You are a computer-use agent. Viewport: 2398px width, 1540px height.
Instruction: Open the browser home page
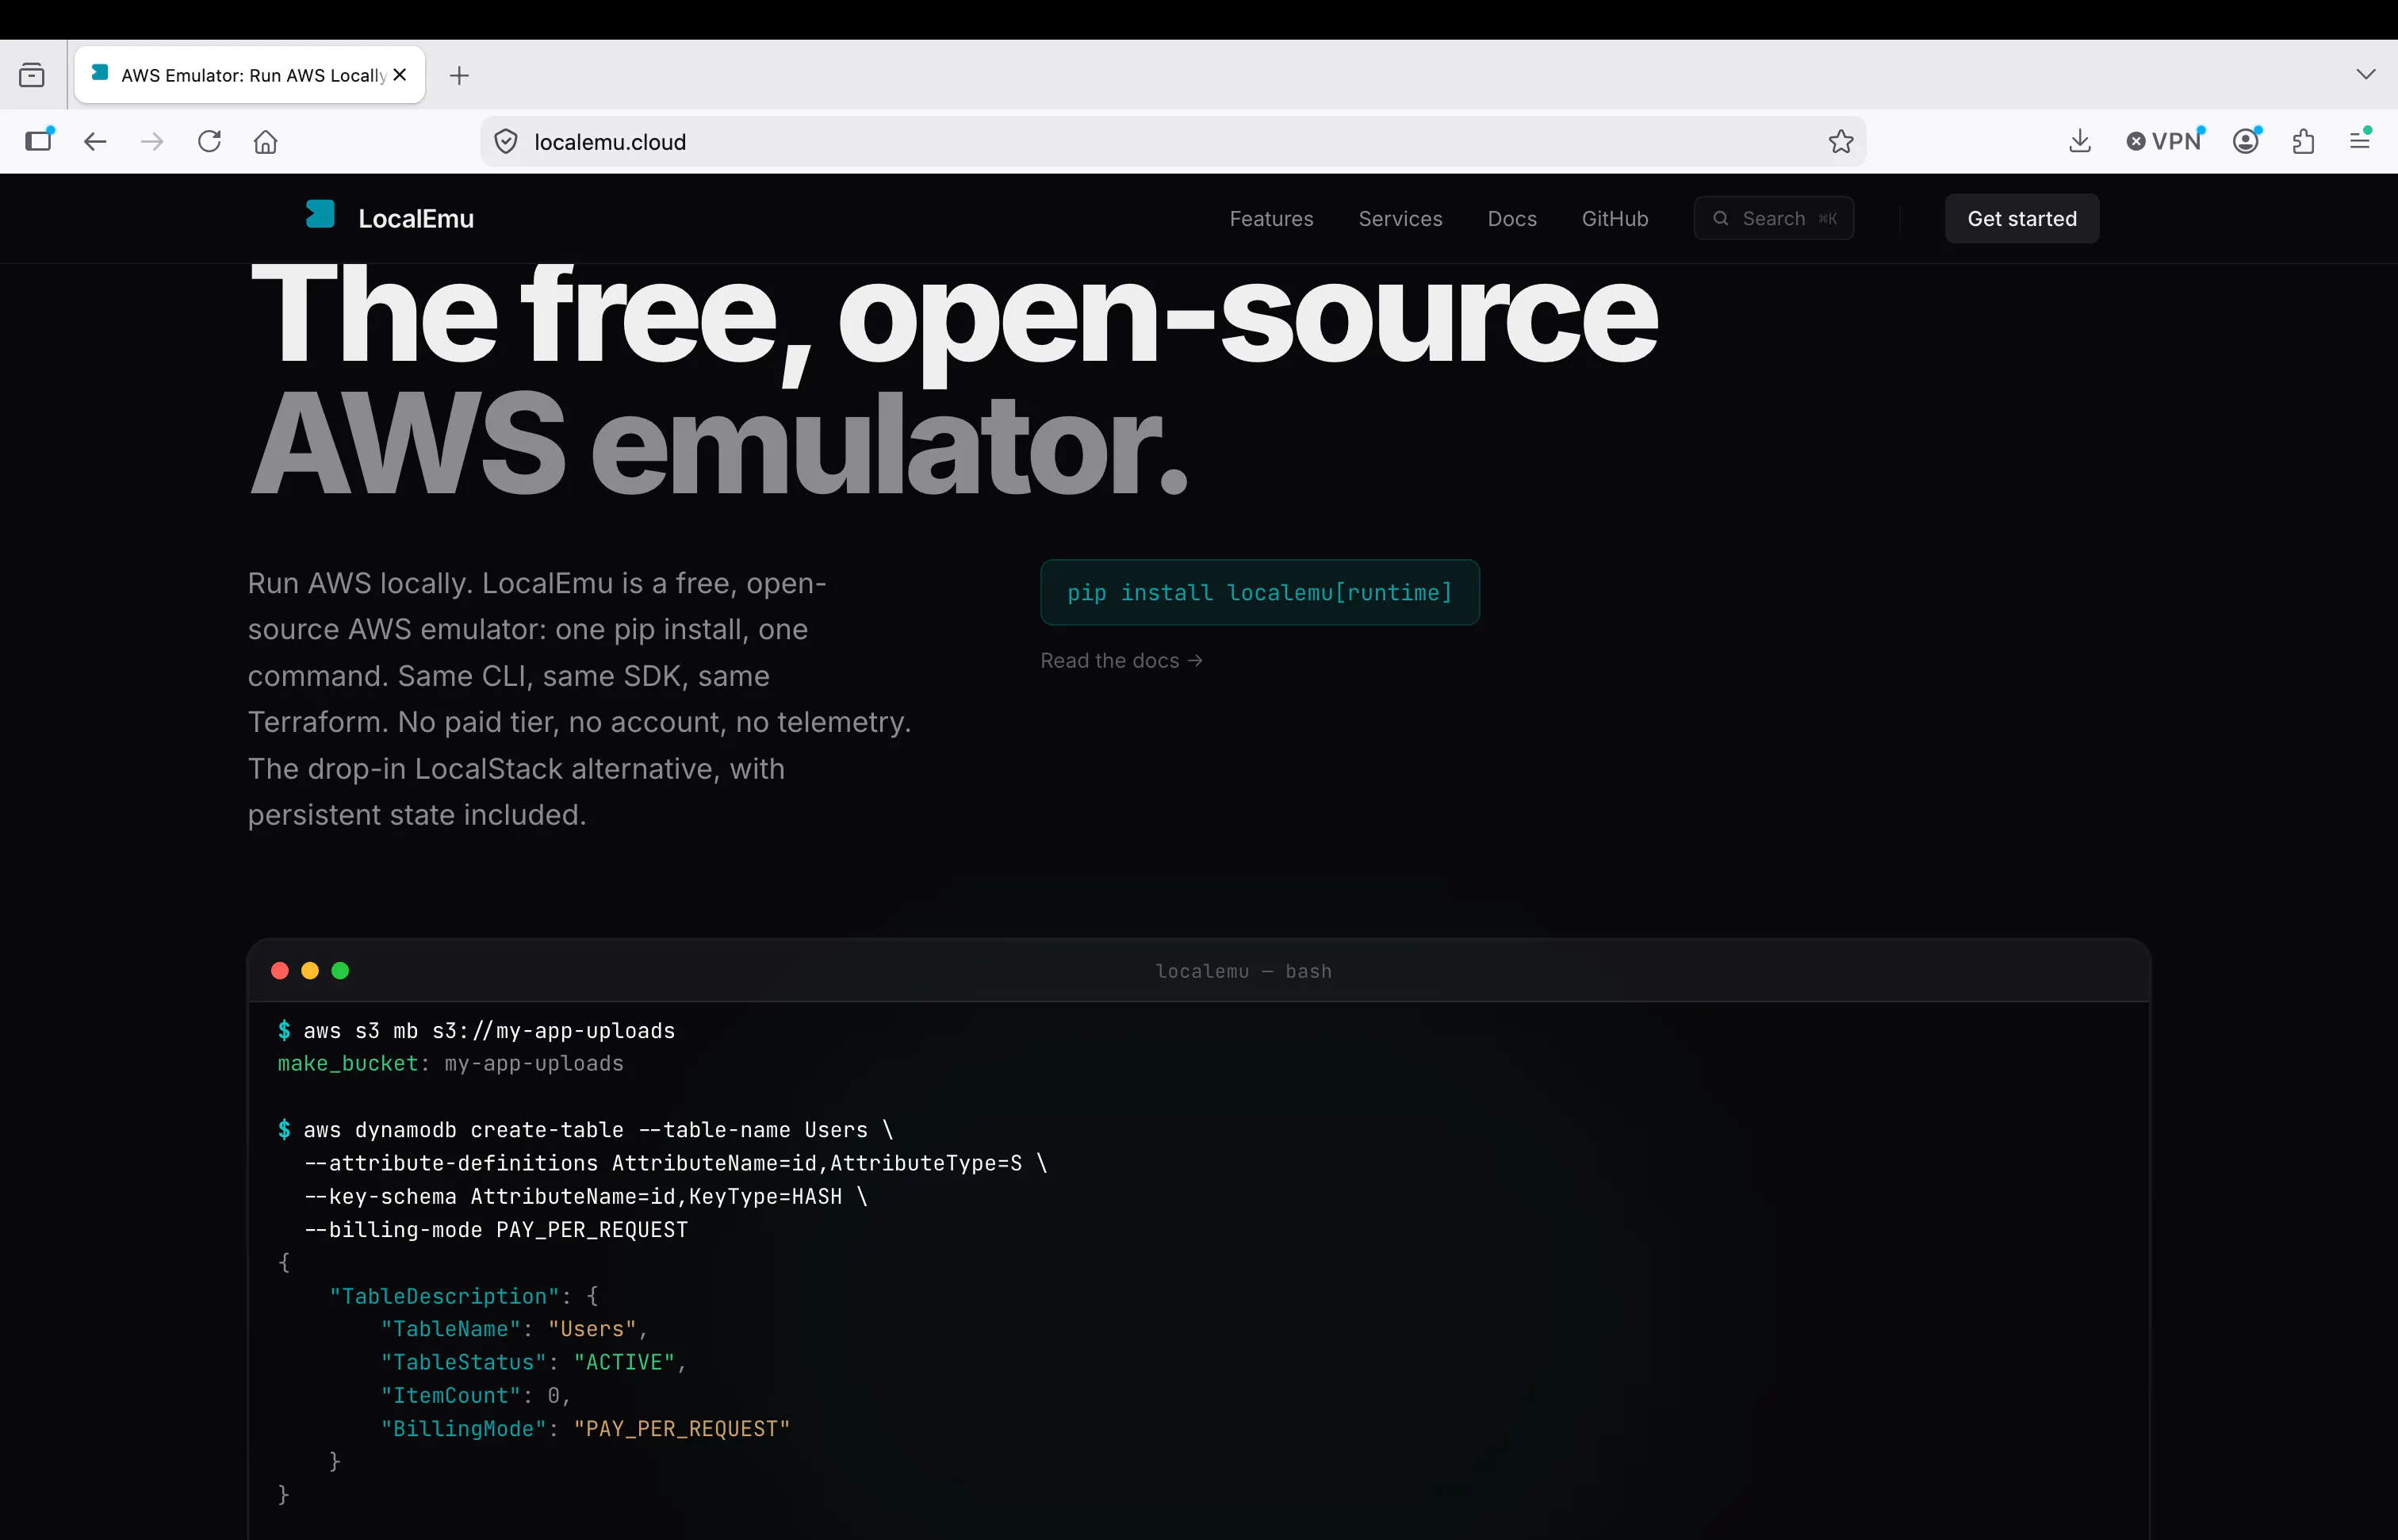point(266,141)
